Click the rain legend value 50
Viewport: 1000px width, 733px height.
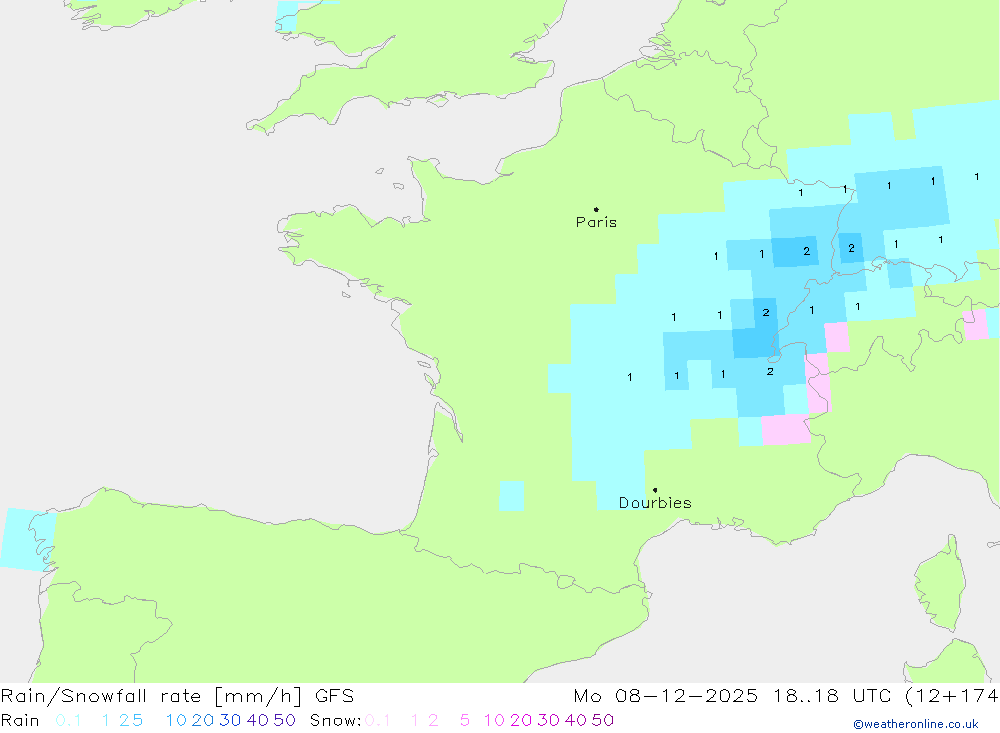pyautogui.click(x=284, y=720)
